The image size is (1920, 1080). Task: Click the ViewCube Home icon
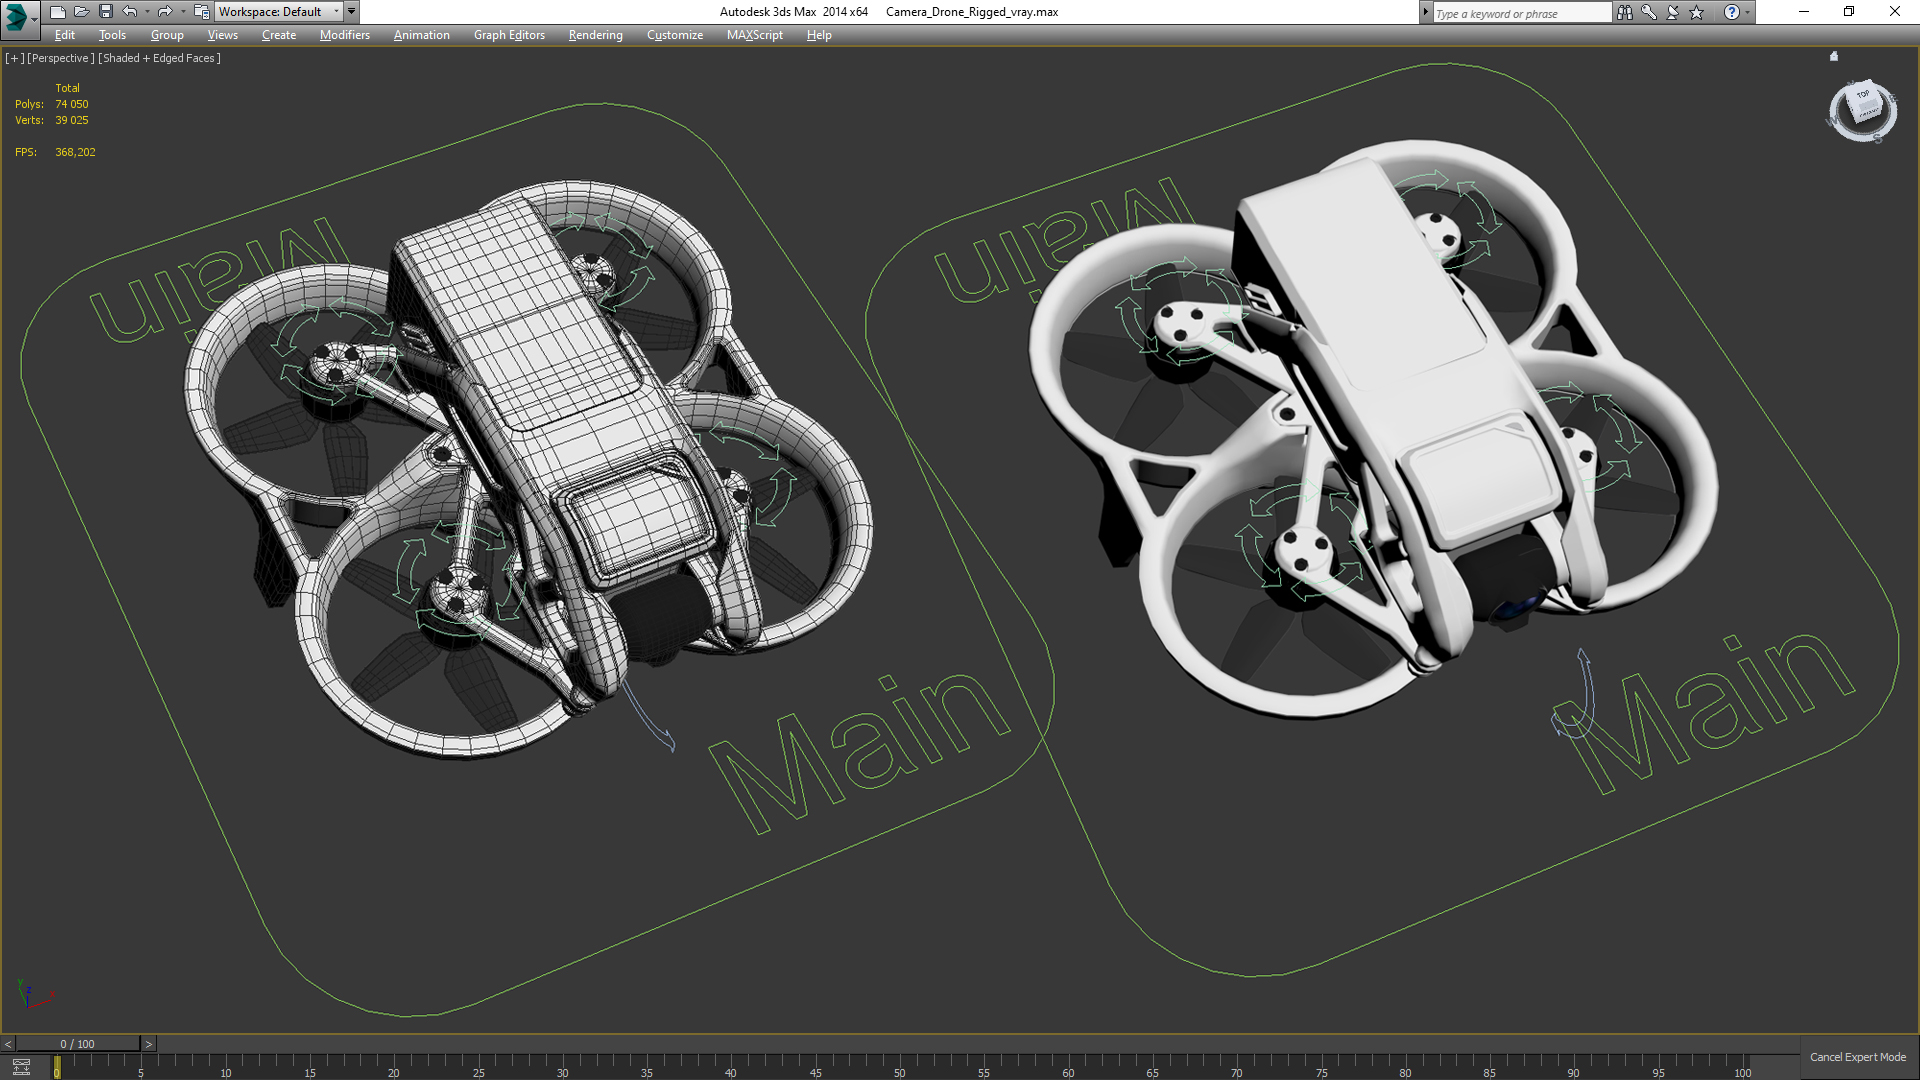(1834, 57)
